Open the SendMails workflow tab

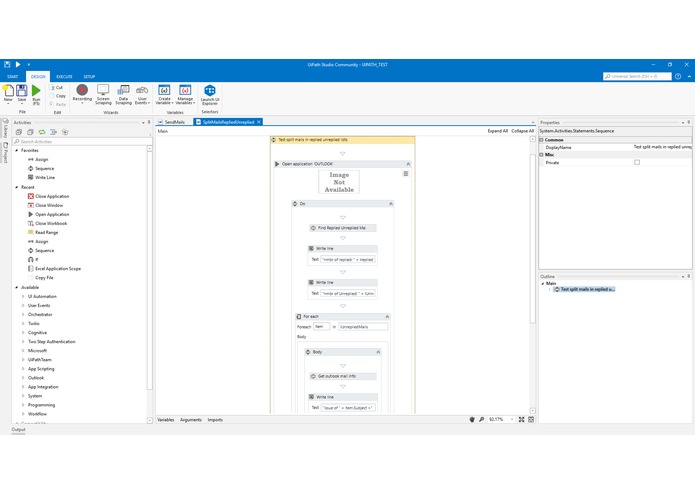coord(172,122)
